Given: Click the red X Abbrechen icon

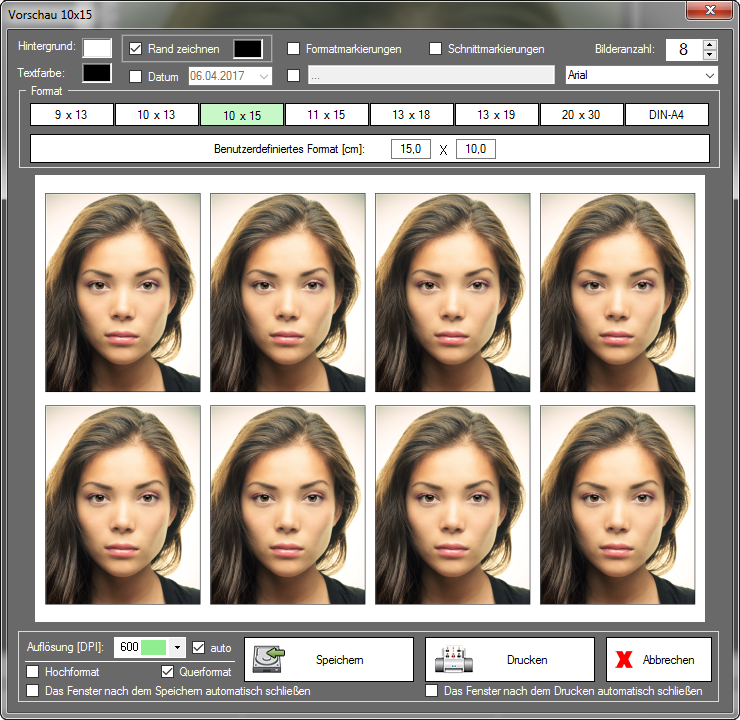Looking at the screenshot, I should coord(626,660).
